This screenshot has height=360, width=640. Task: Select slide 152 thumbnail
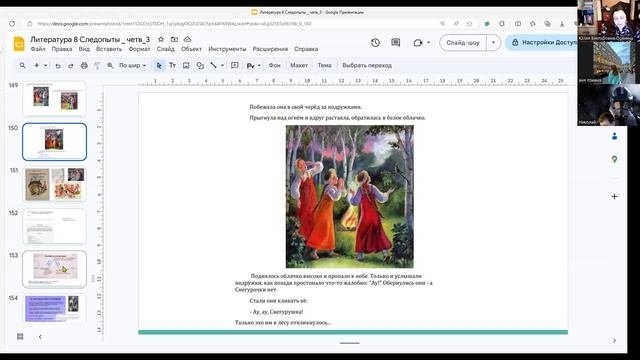pos(55,227)
